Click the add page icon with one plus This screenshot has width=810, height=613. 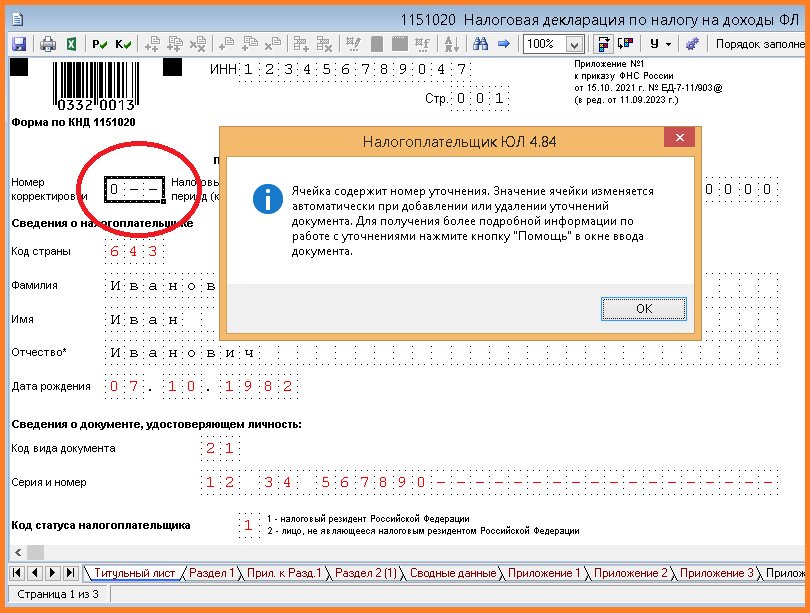pyautogui.click(x=226, y=44)
